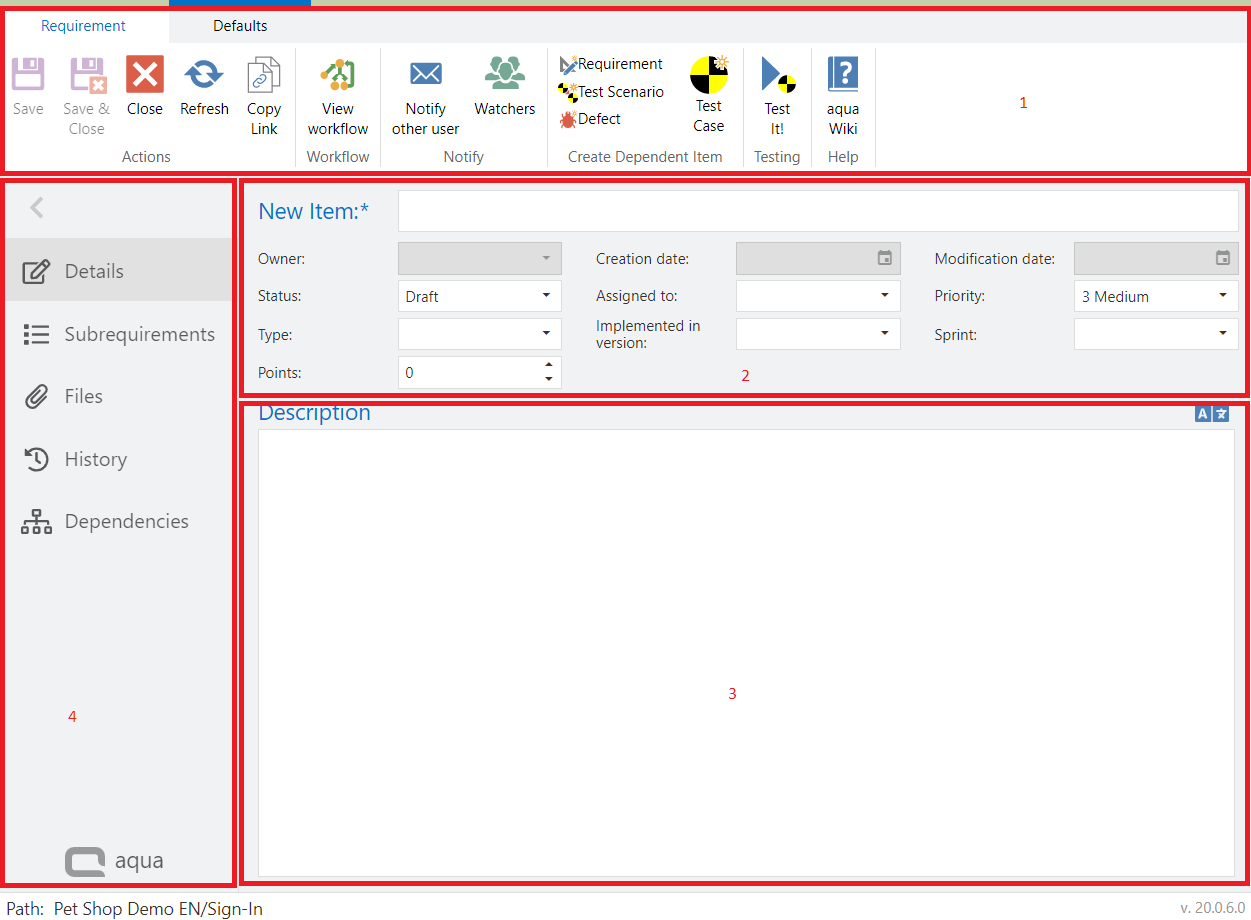
Task: Switch to the Defaults ribbon tab
Action: [240, 26]
